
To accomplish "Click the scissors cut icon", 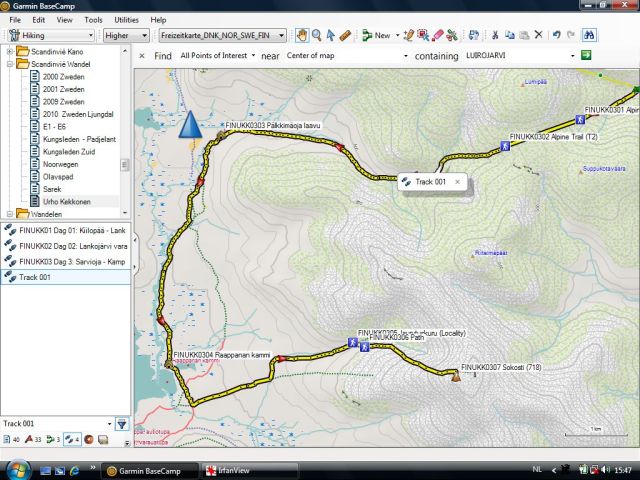I will tap(496, 35).
